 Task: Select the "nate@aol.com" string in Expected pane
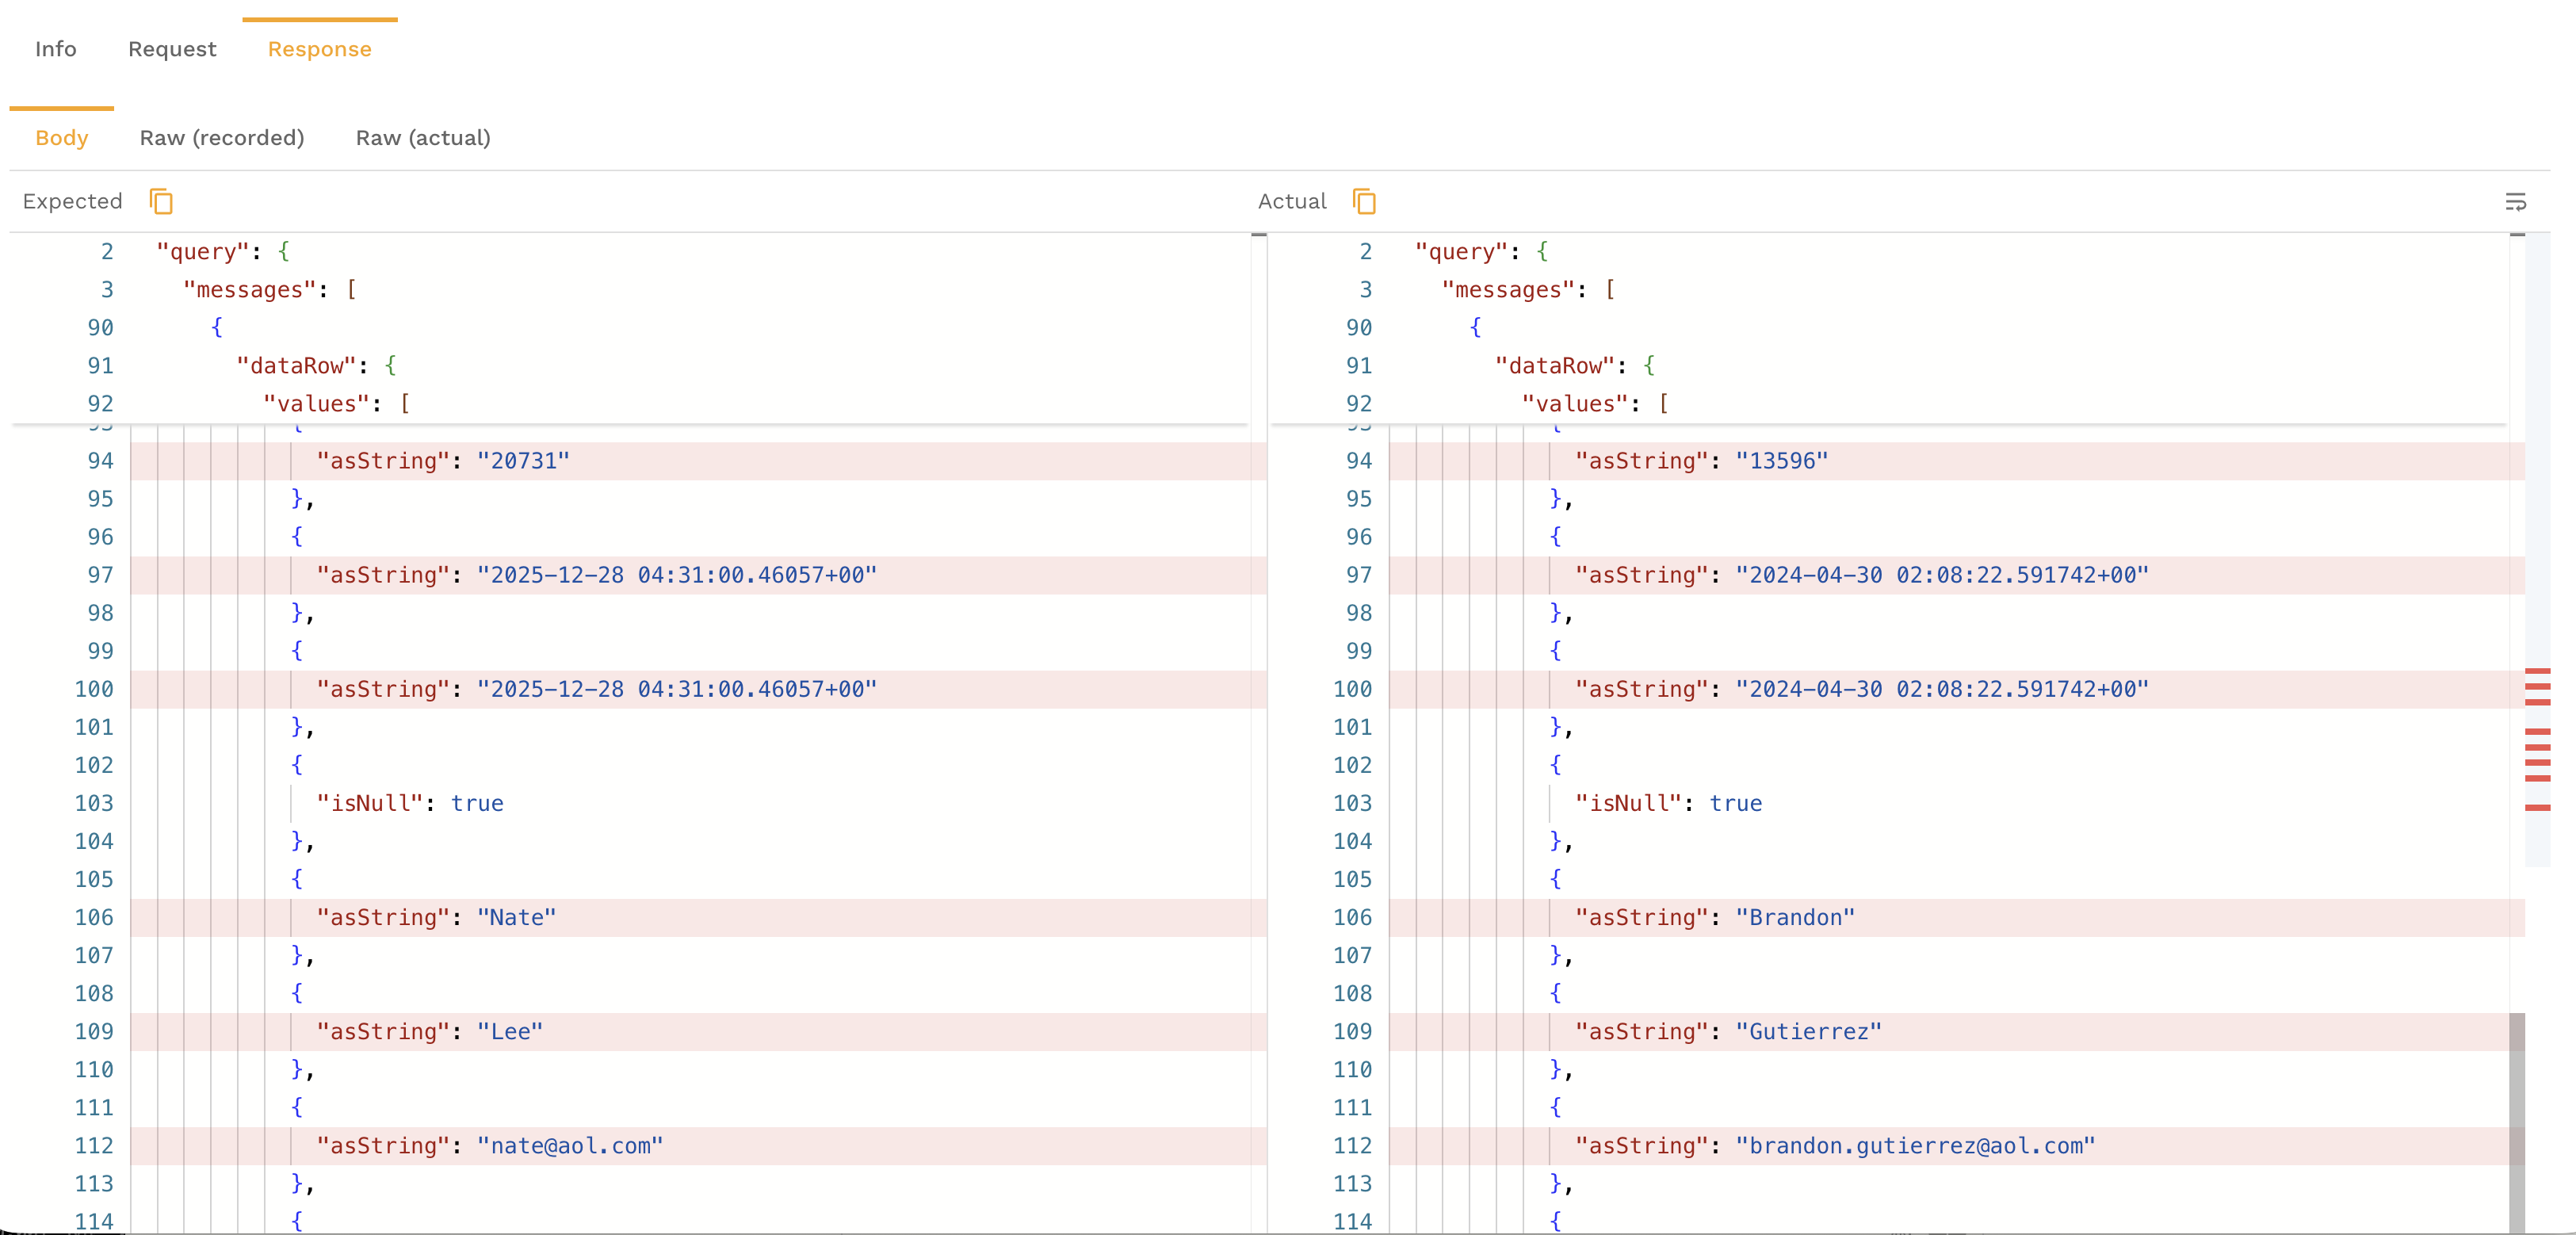(x=570, y=1145)
